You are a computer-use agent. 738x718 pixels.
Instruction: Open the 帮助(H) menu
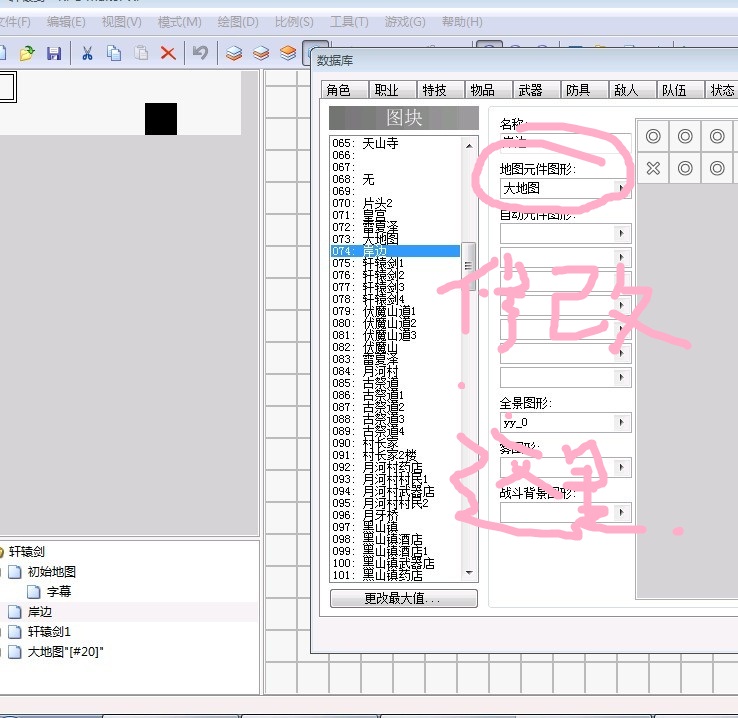[x=462, y=22]
